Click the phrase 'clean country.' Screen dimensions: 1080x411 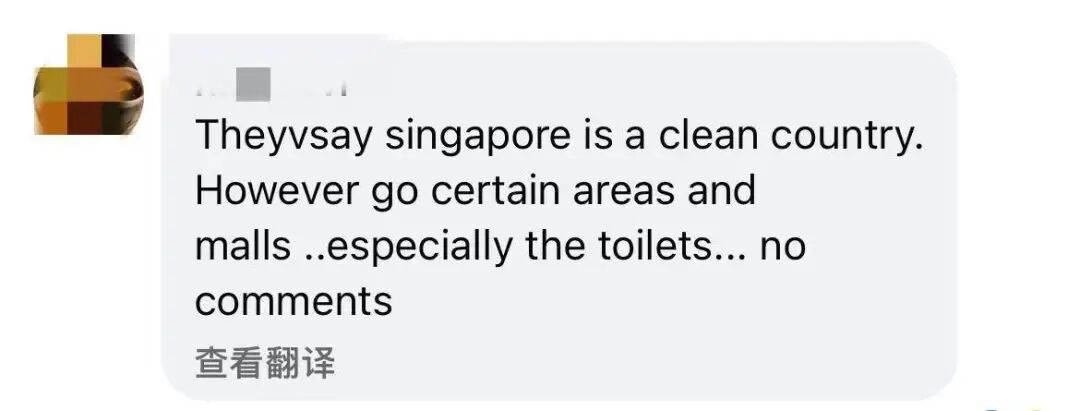(x=790, y=136)
